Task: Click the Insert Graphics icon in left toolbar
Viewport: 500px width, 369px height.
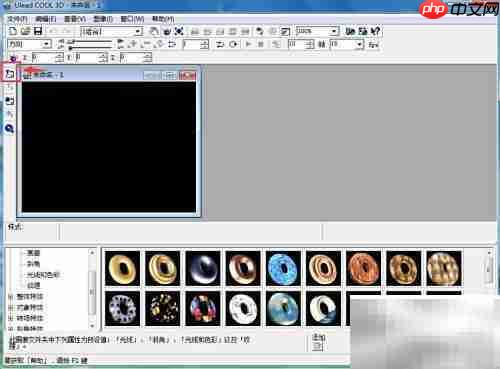Action: 10,101
